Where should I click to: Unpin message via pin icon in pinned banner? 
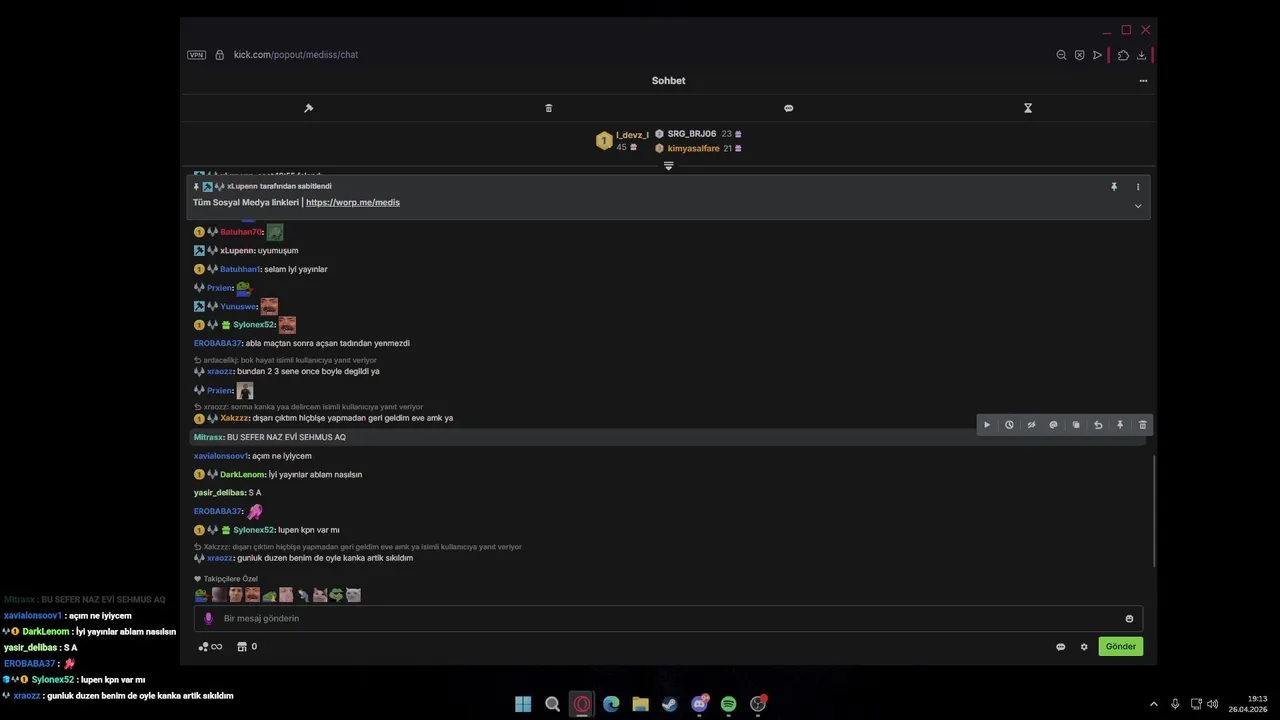[1114, 187]
